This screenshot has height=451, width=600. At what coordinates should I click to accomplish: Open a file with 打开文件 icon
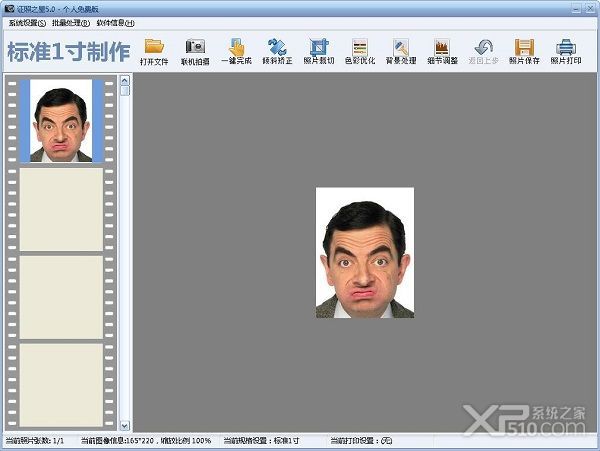click(x=154, y=51)
